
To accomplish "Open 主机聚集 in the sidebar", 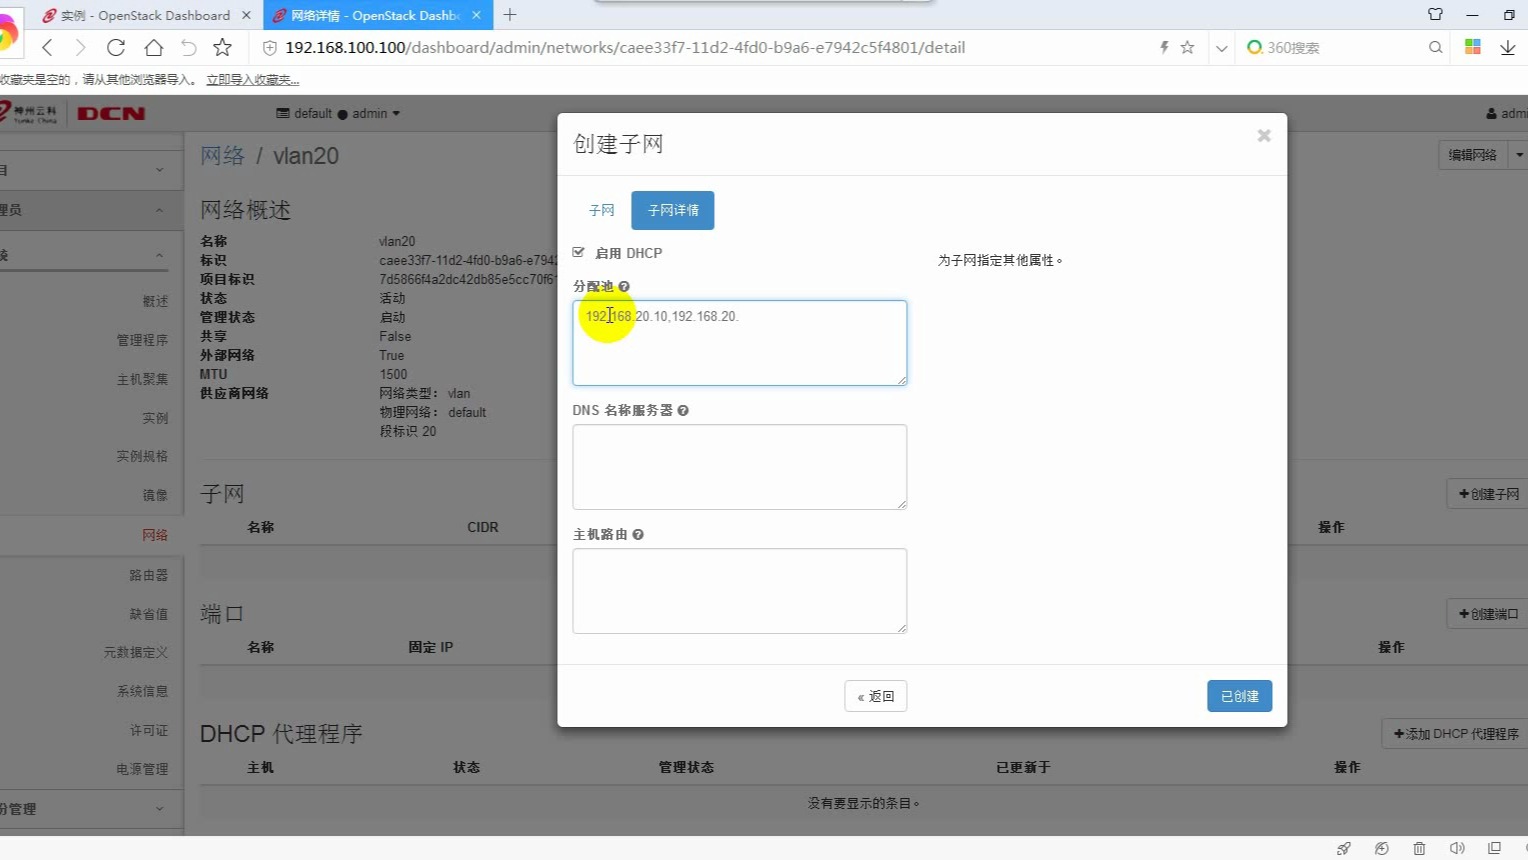I will point(142,379).
